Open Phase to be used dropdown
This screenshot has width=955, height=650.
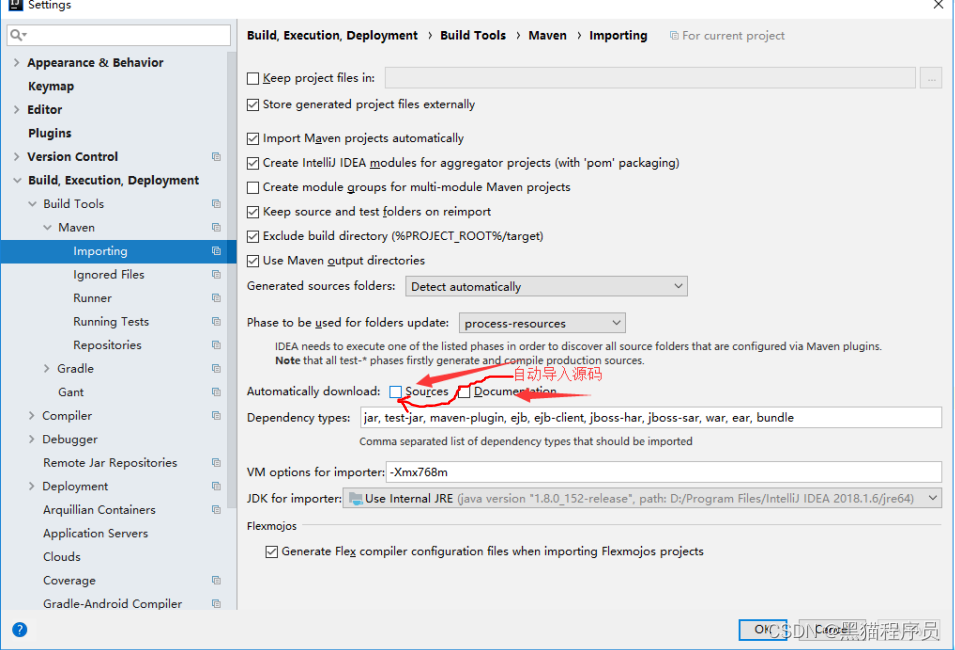coord(542,323)
